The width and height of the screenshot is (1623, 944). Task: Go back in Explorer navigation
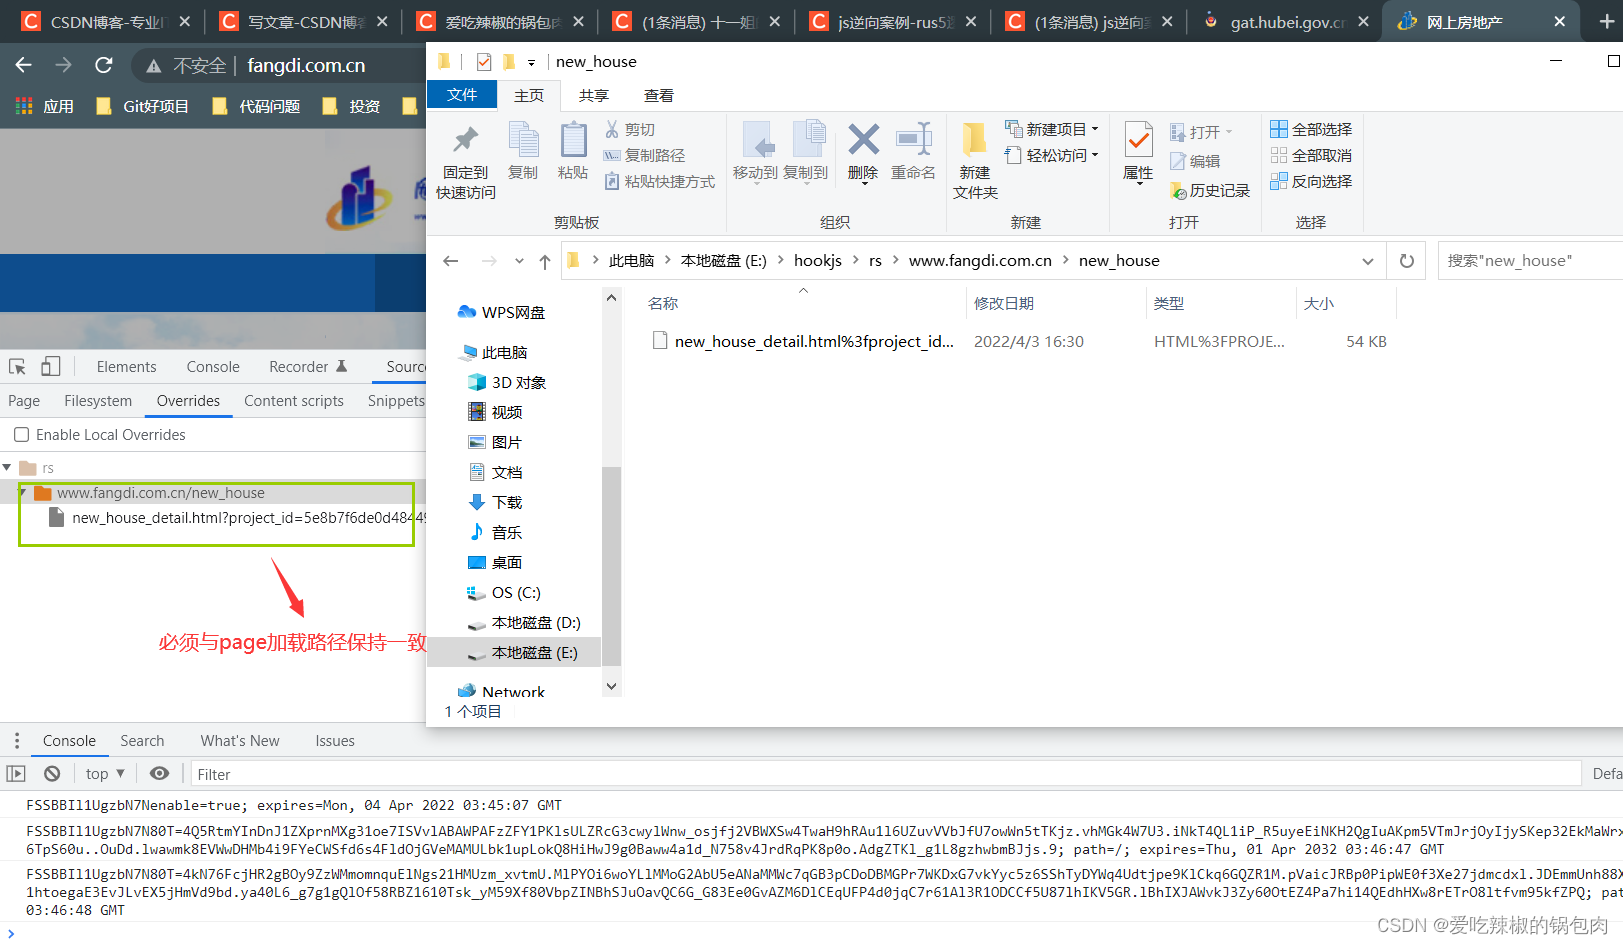[x=450, y=261]
